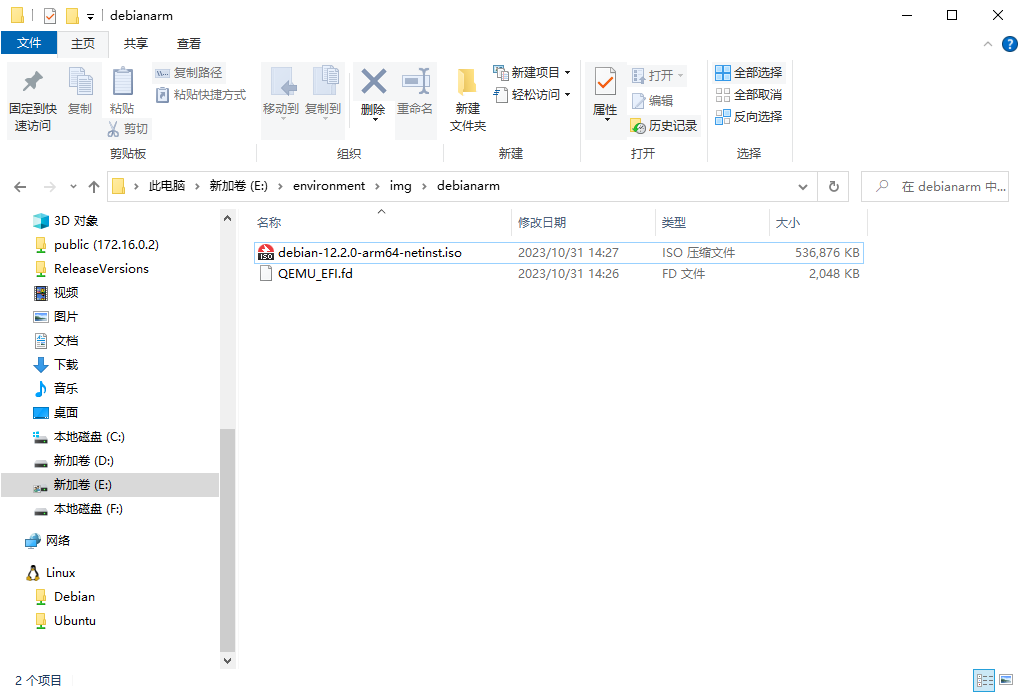The height and width of the screenshot is (693, 1022).
Task: Refresh the debianarm folder
Action: pyautogui.click(x=834, y=186)
